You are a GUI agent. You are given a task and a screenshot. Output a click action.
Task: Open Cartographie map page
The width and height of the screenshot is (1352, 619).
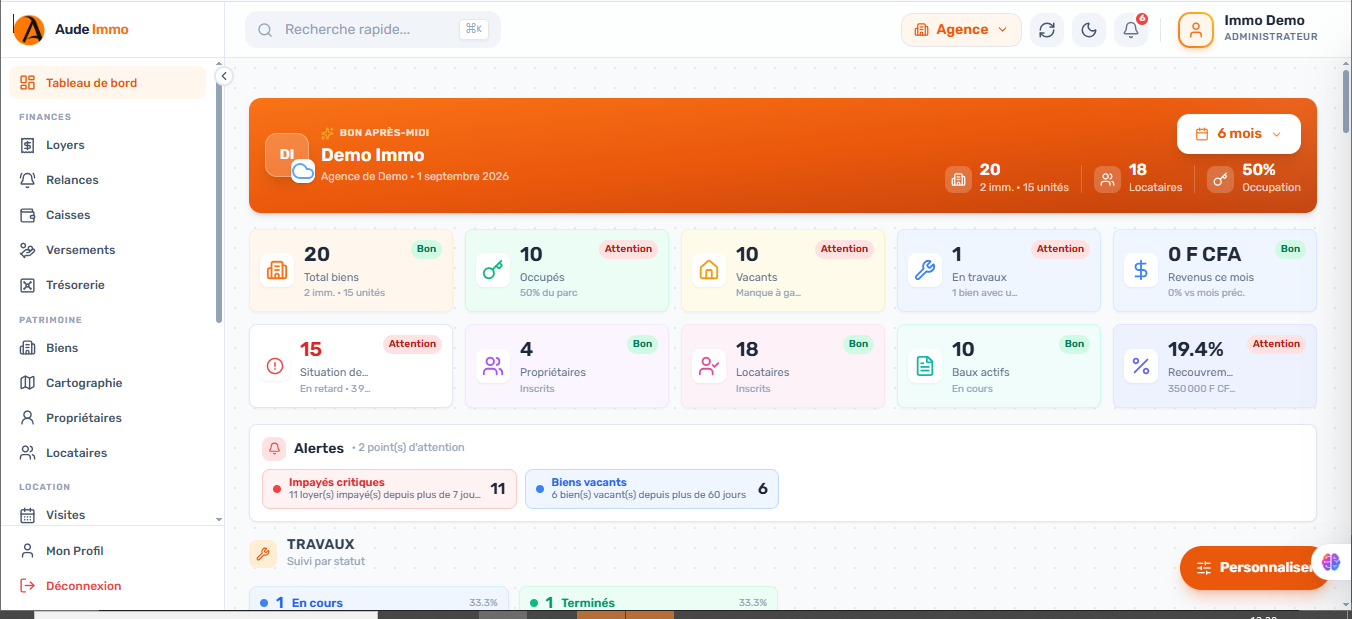point(107,383)
